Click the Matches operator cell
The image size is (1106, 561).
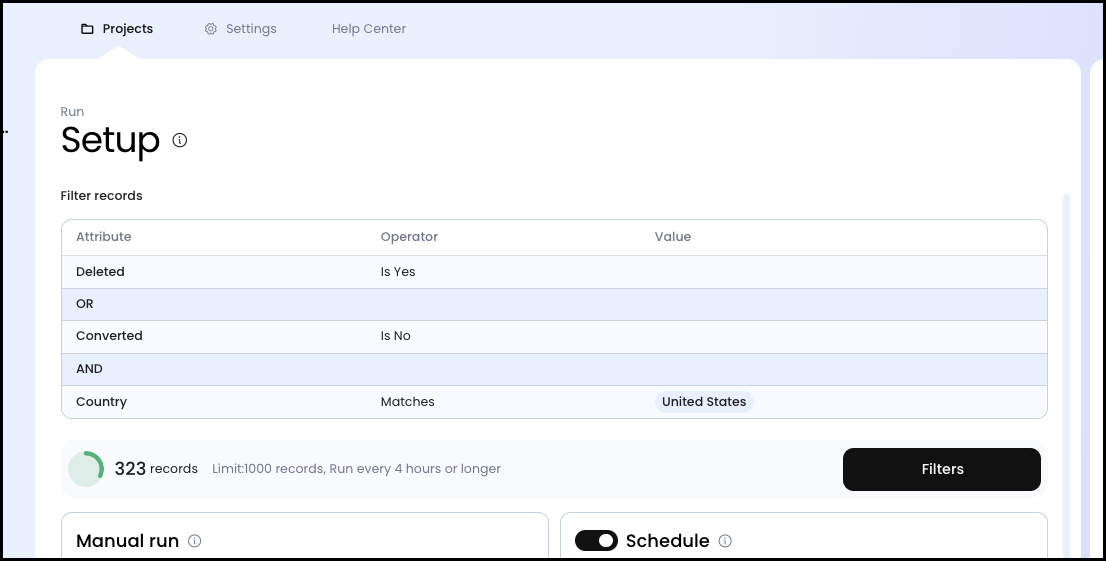click(408, 402)
